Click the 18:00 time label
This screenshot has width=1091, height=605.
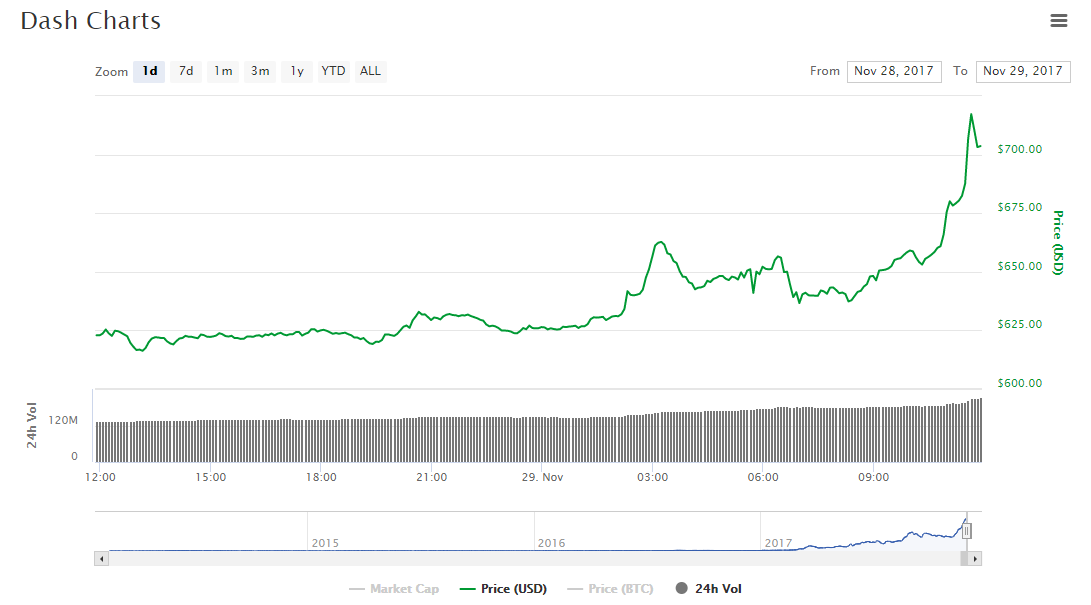click(321, 477)
